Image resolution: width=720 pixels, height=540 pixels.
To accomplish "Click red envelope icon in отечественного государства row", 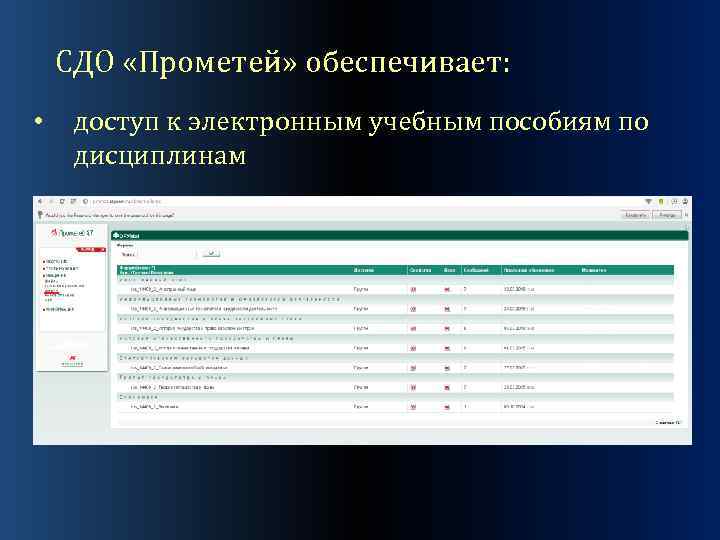I will (x=447, y=349).
